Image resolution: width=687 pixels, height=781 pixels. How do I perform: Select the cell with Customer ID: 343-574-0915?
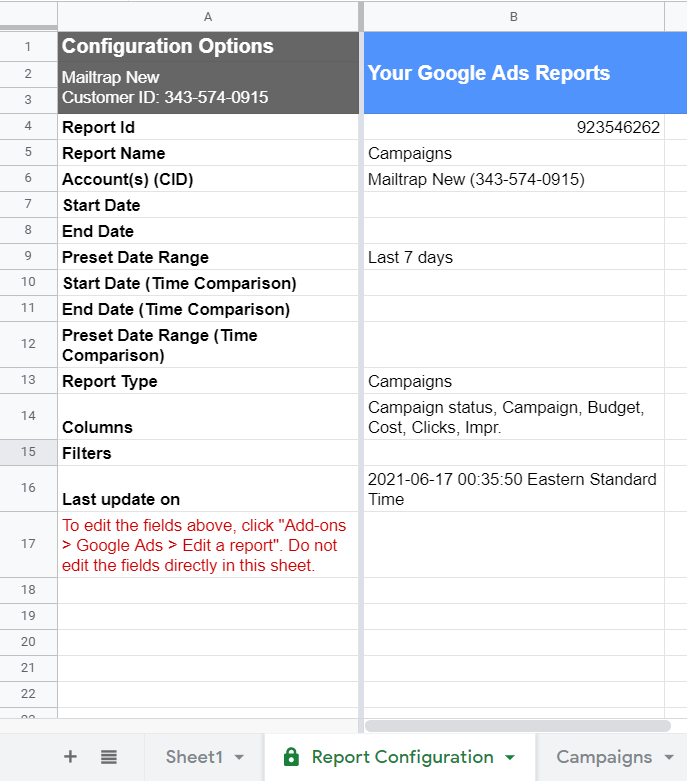pyautogui.click(x=208, y=88)
